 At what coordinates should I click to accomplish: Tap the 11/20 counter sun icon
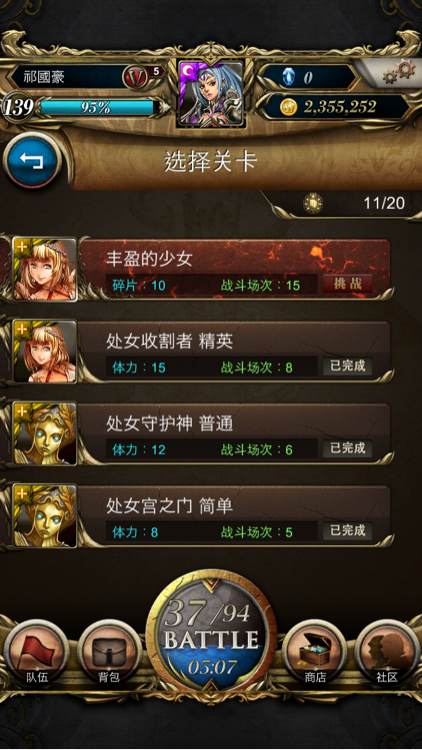(313, 203)
